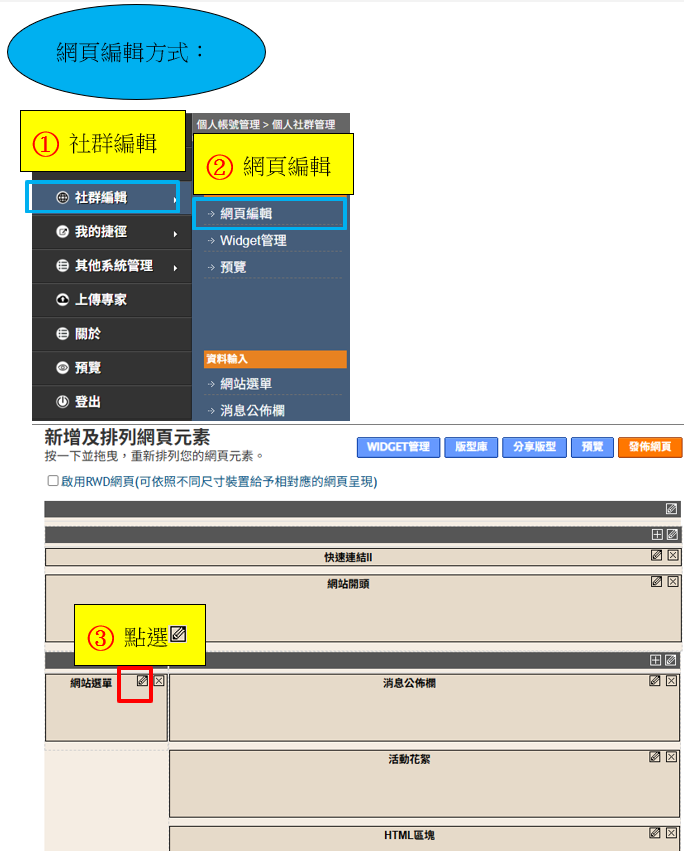684x854 pixels.
Task: Edit the 快速連結II block
Action: point(657,556)
